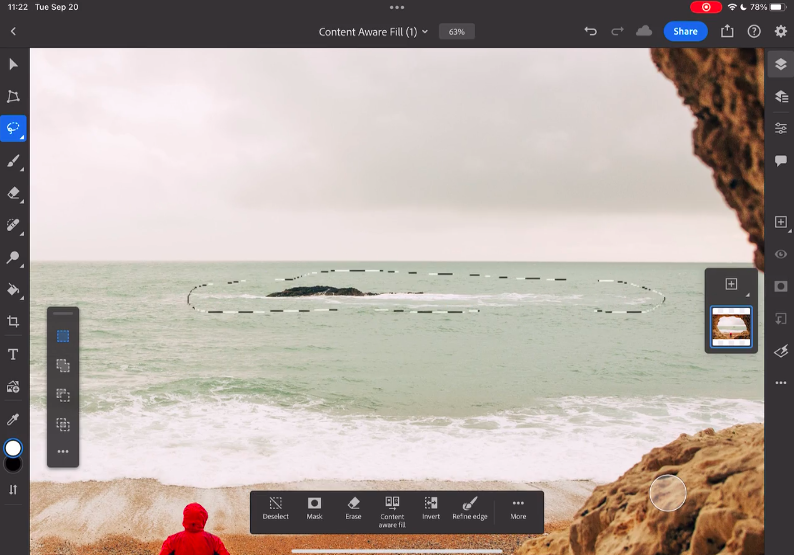Select the layer thumbnail in the layers panel
Viewport: 794px width, 555px height.
point(731,326)
